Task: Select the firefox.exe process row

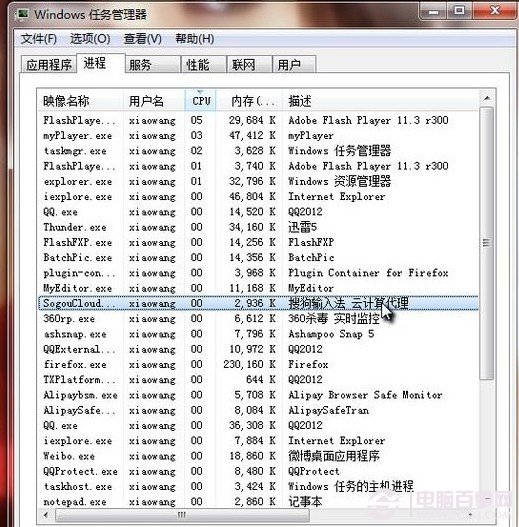Action: pyautogui.click(x=258, y=364)
